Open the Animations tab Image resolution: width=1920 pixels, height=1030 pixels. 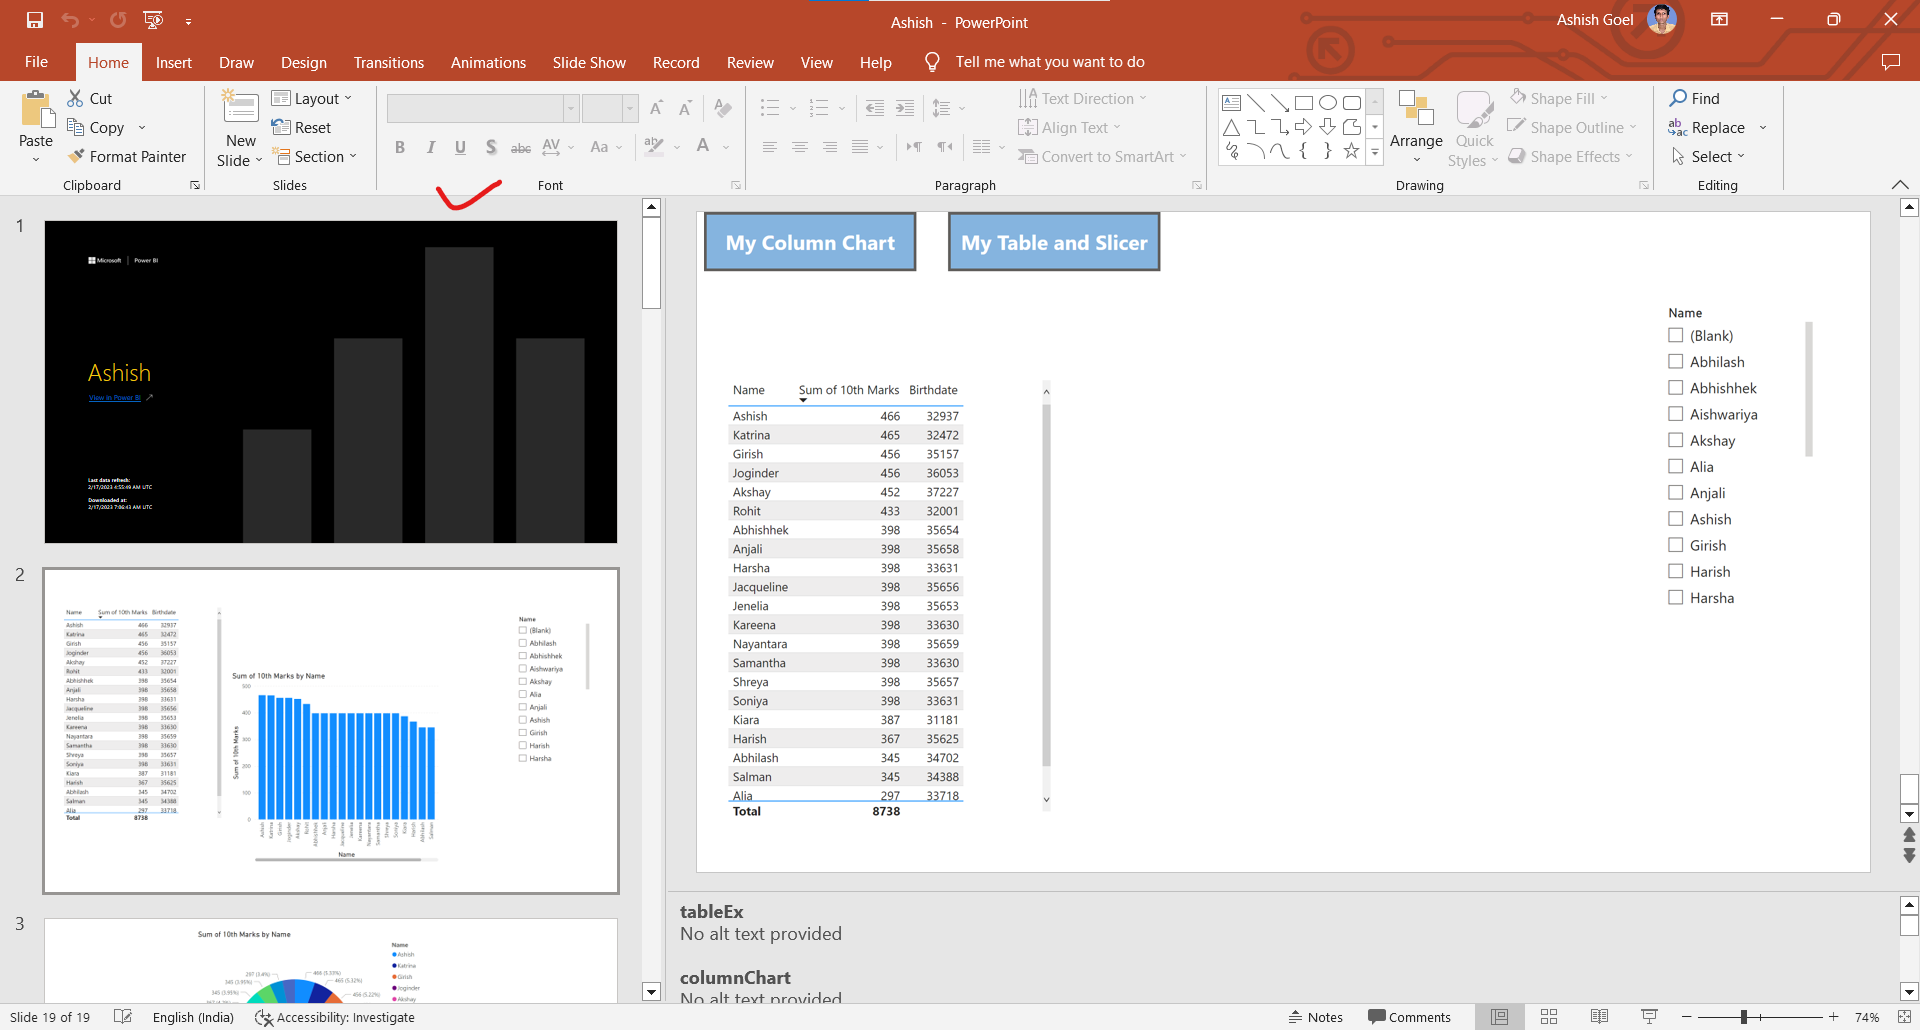pyautogui.click(x=487, y=62)
